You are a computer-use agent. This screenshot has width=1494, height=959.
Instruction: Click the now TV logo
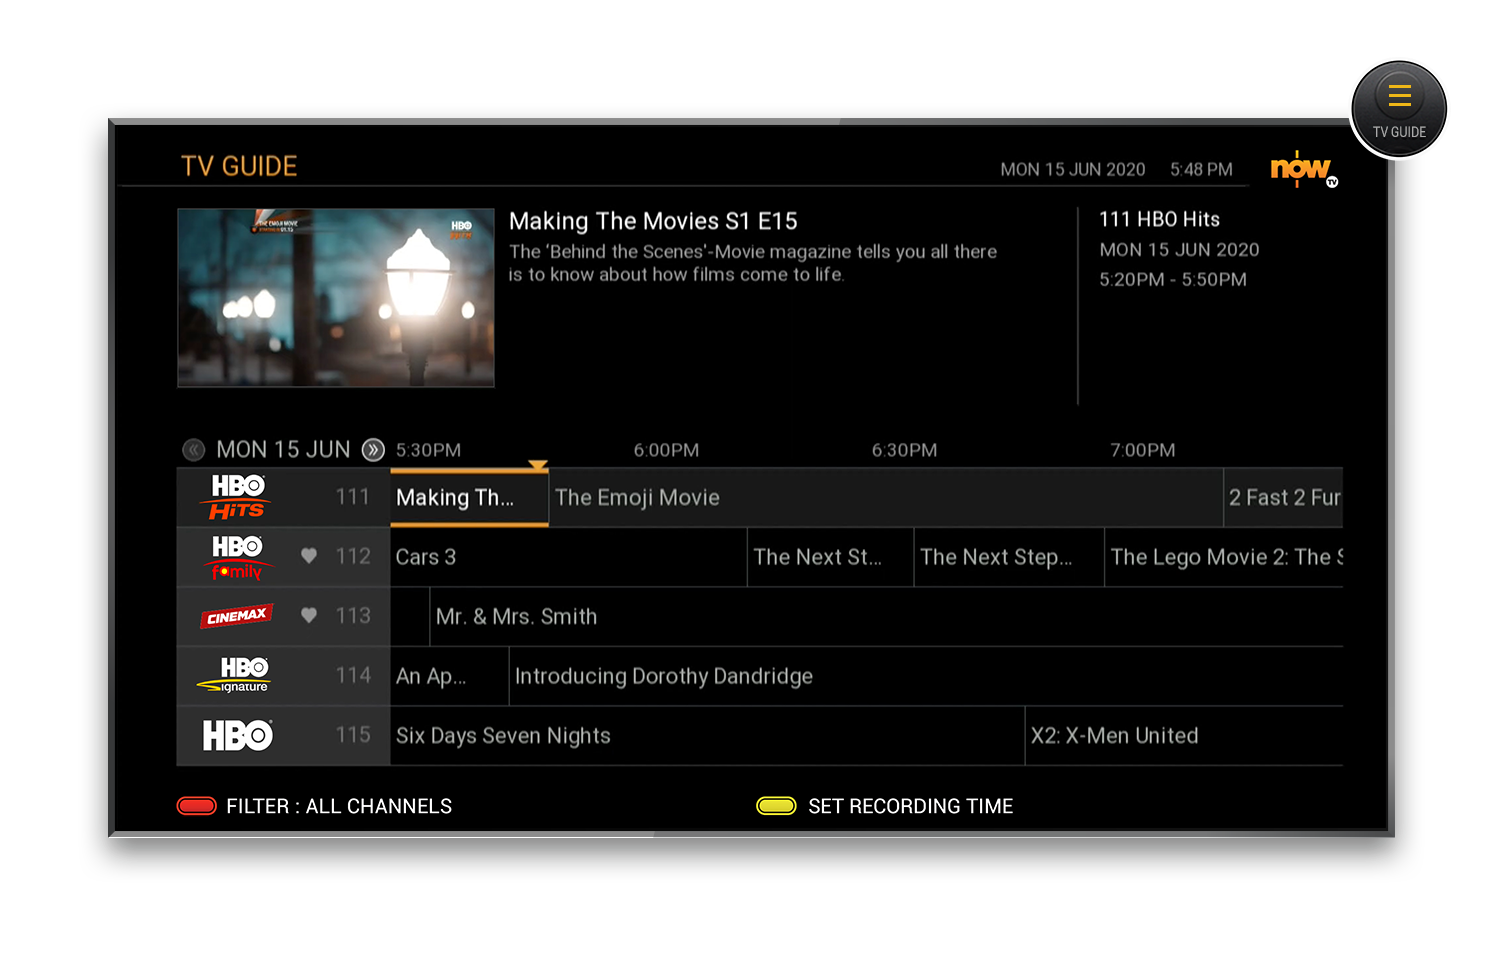click(x=1304, y=169)
